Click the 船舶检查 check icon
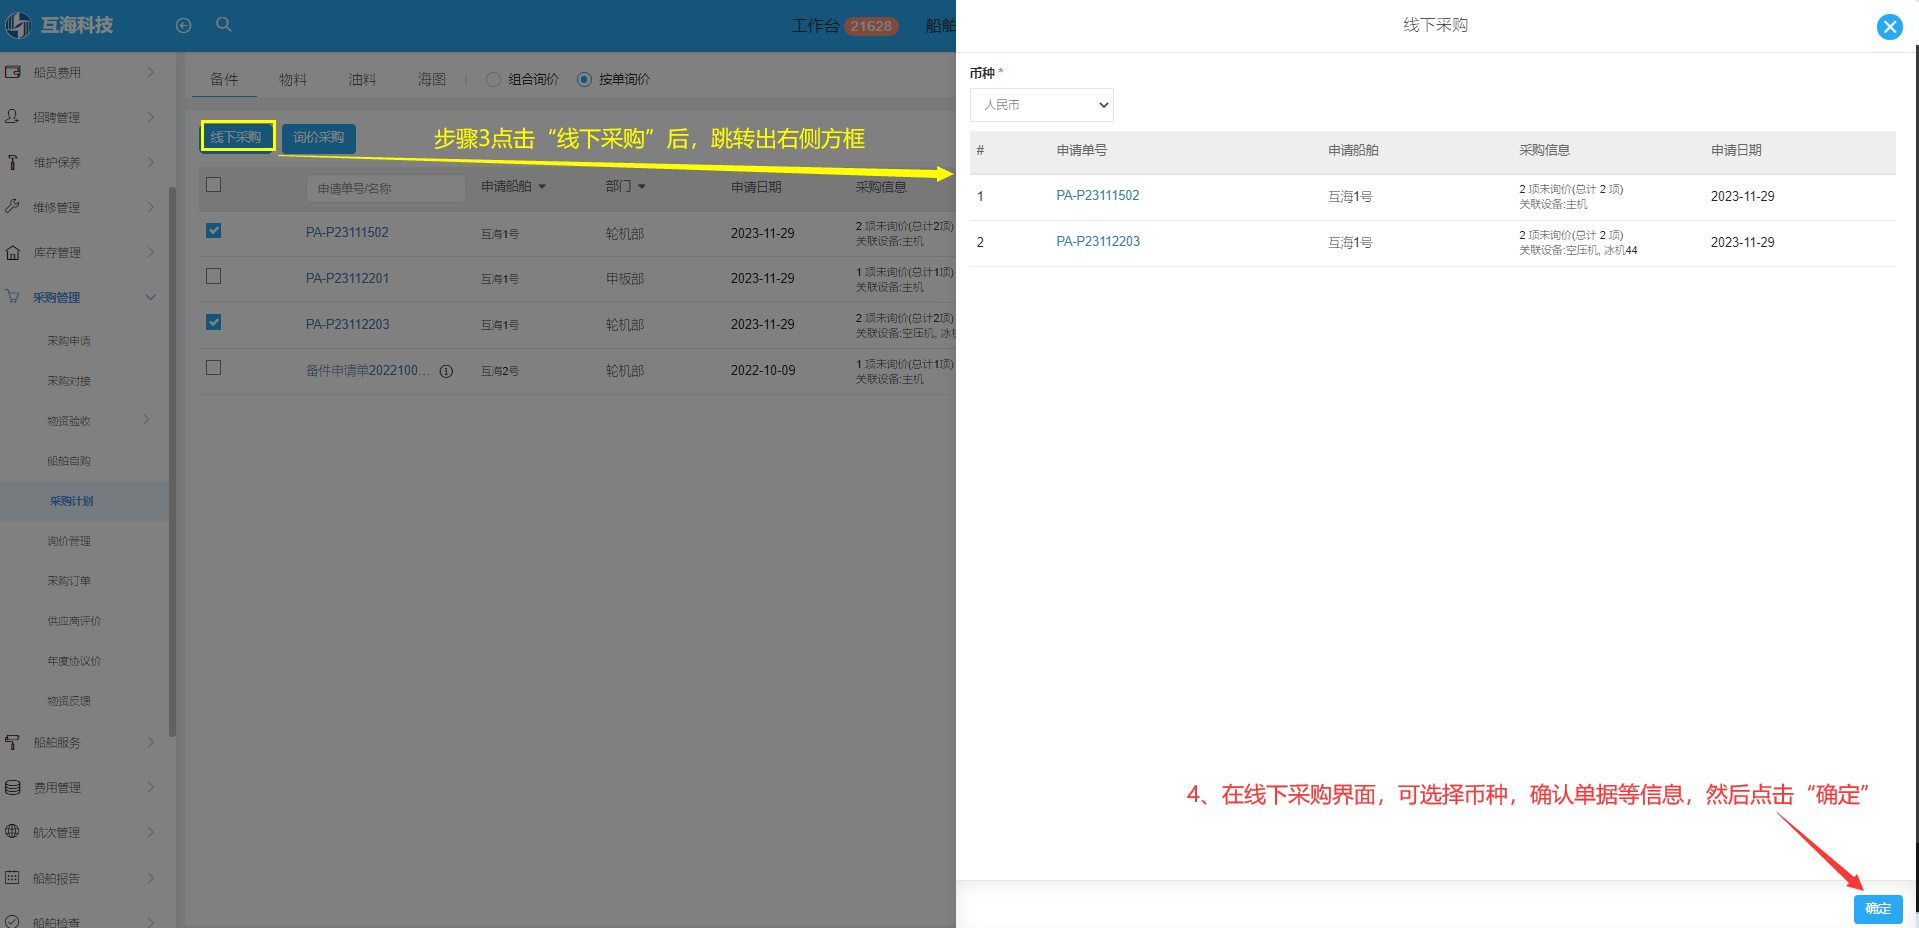 click(13, 922)
